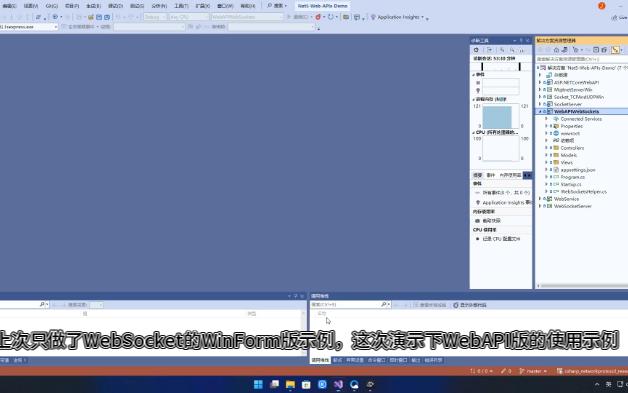This screenshot has width=628, height=393.
Task: Click the red hot reload toolbar icon
Action: click(318, 17)
